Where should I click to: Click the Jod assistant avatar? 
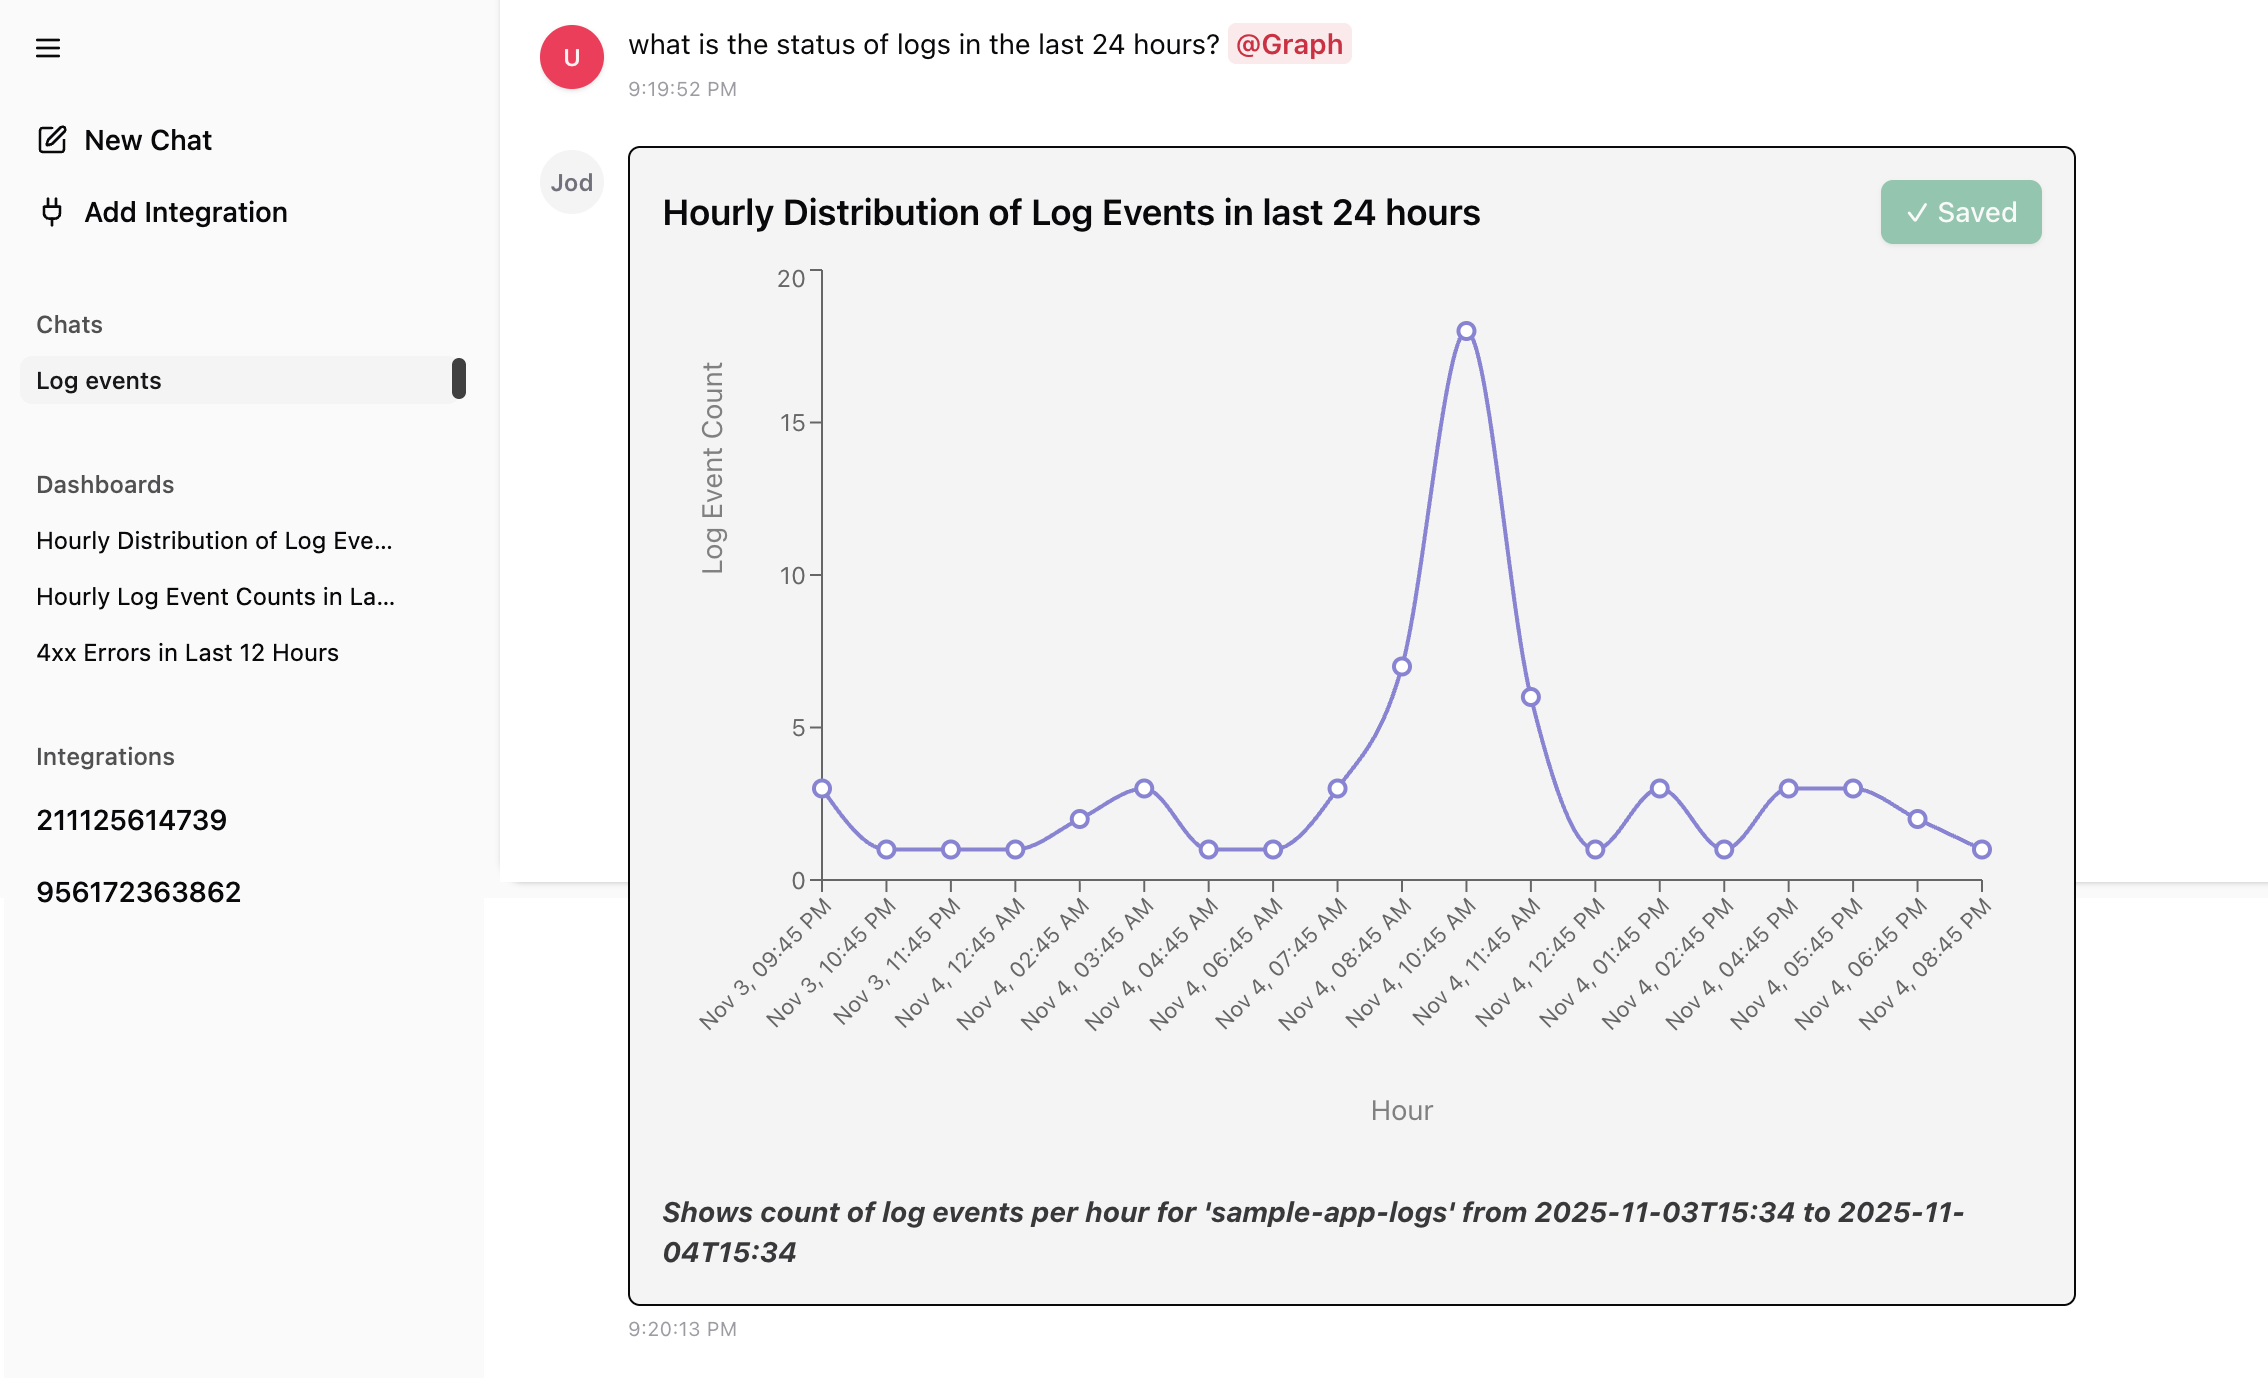571,182
